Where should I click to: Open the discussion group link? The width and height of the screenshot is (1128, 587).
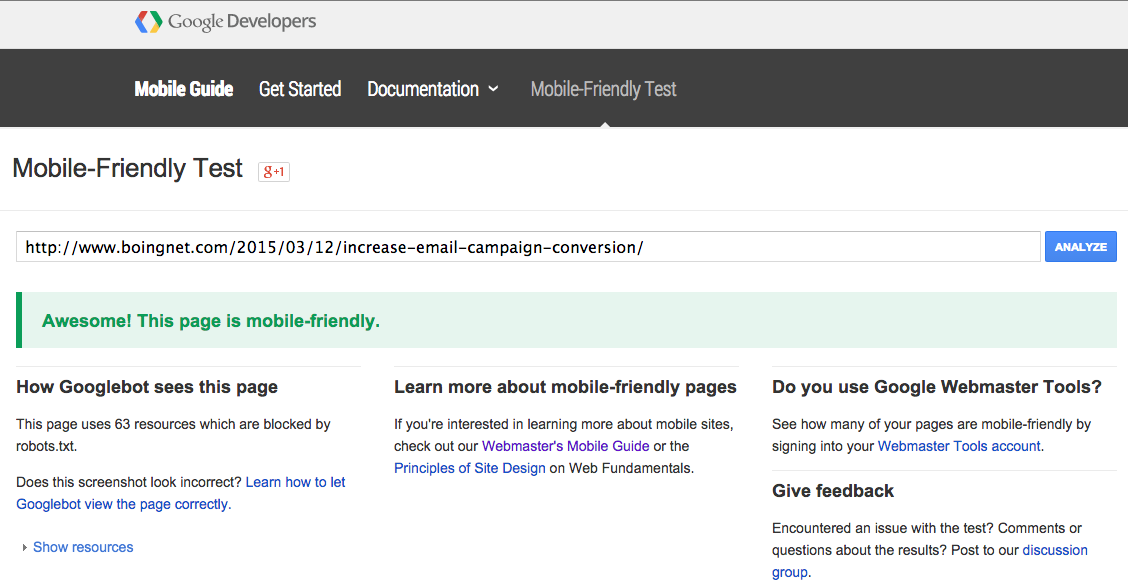point(929,561)
